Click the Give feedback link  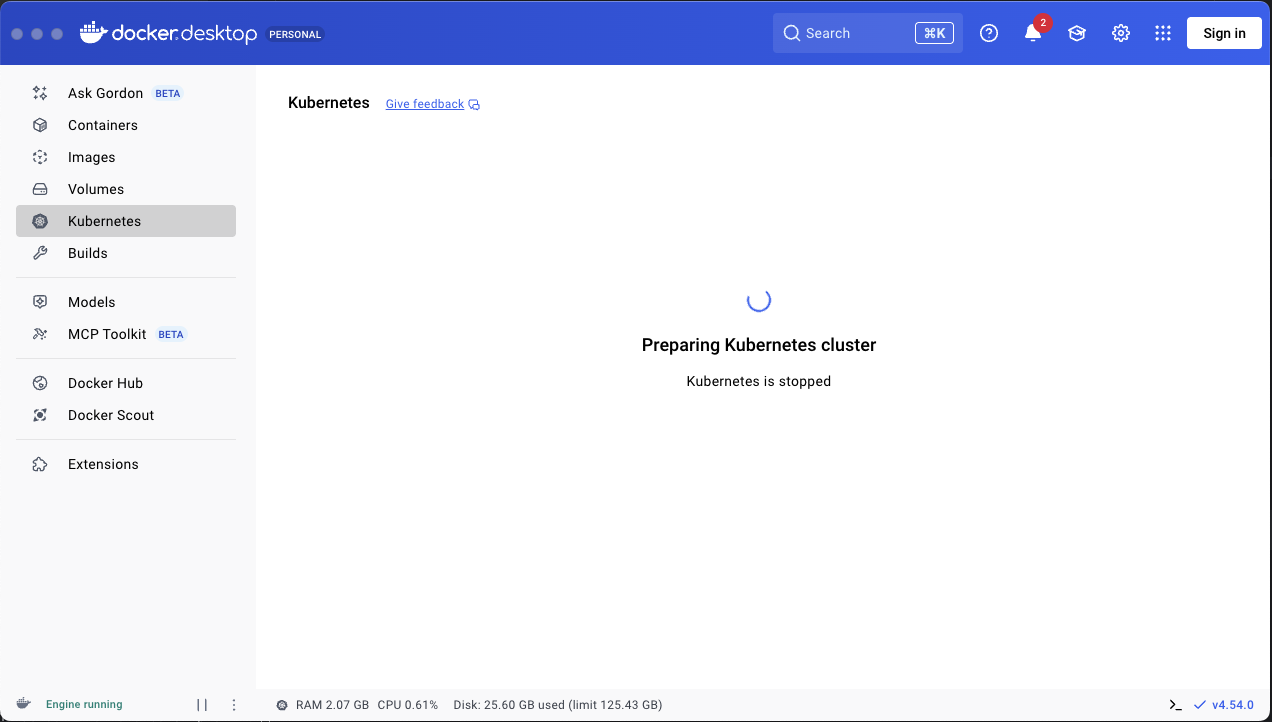pyautogui.click(x=425, y=104)
